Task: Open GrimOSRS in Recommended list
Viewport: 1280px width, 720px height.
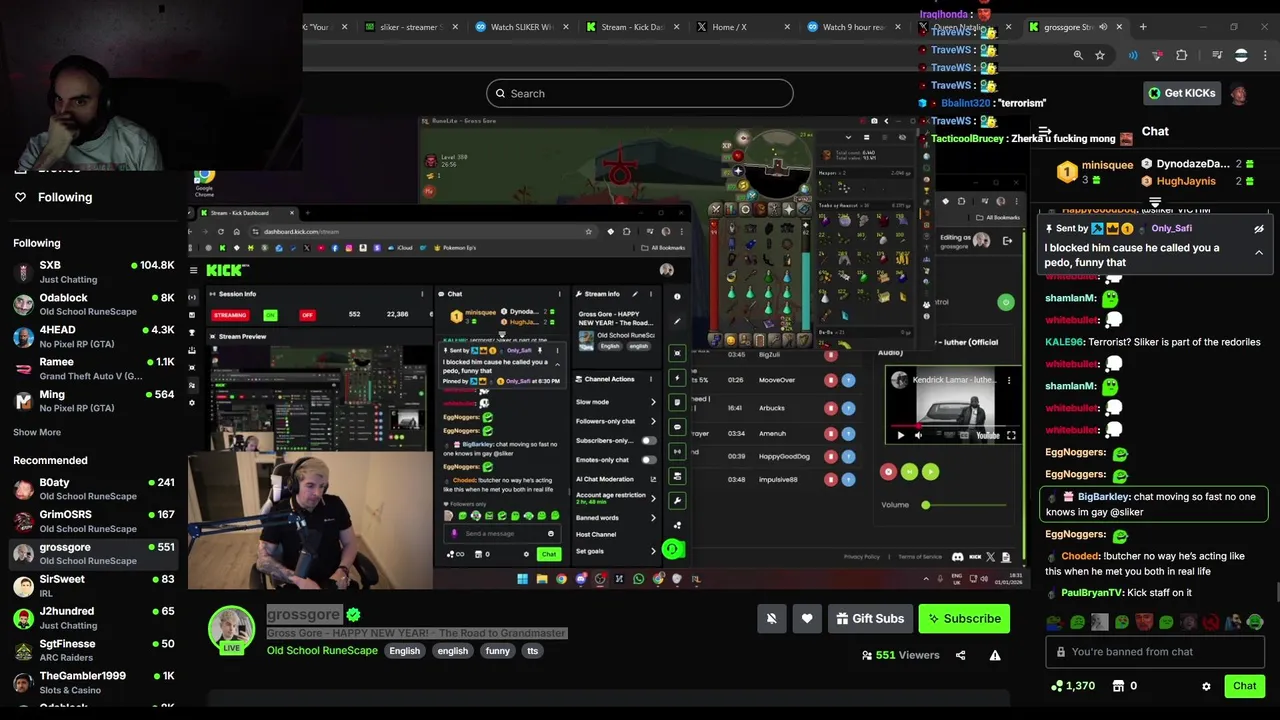Action: coord(94,521)
